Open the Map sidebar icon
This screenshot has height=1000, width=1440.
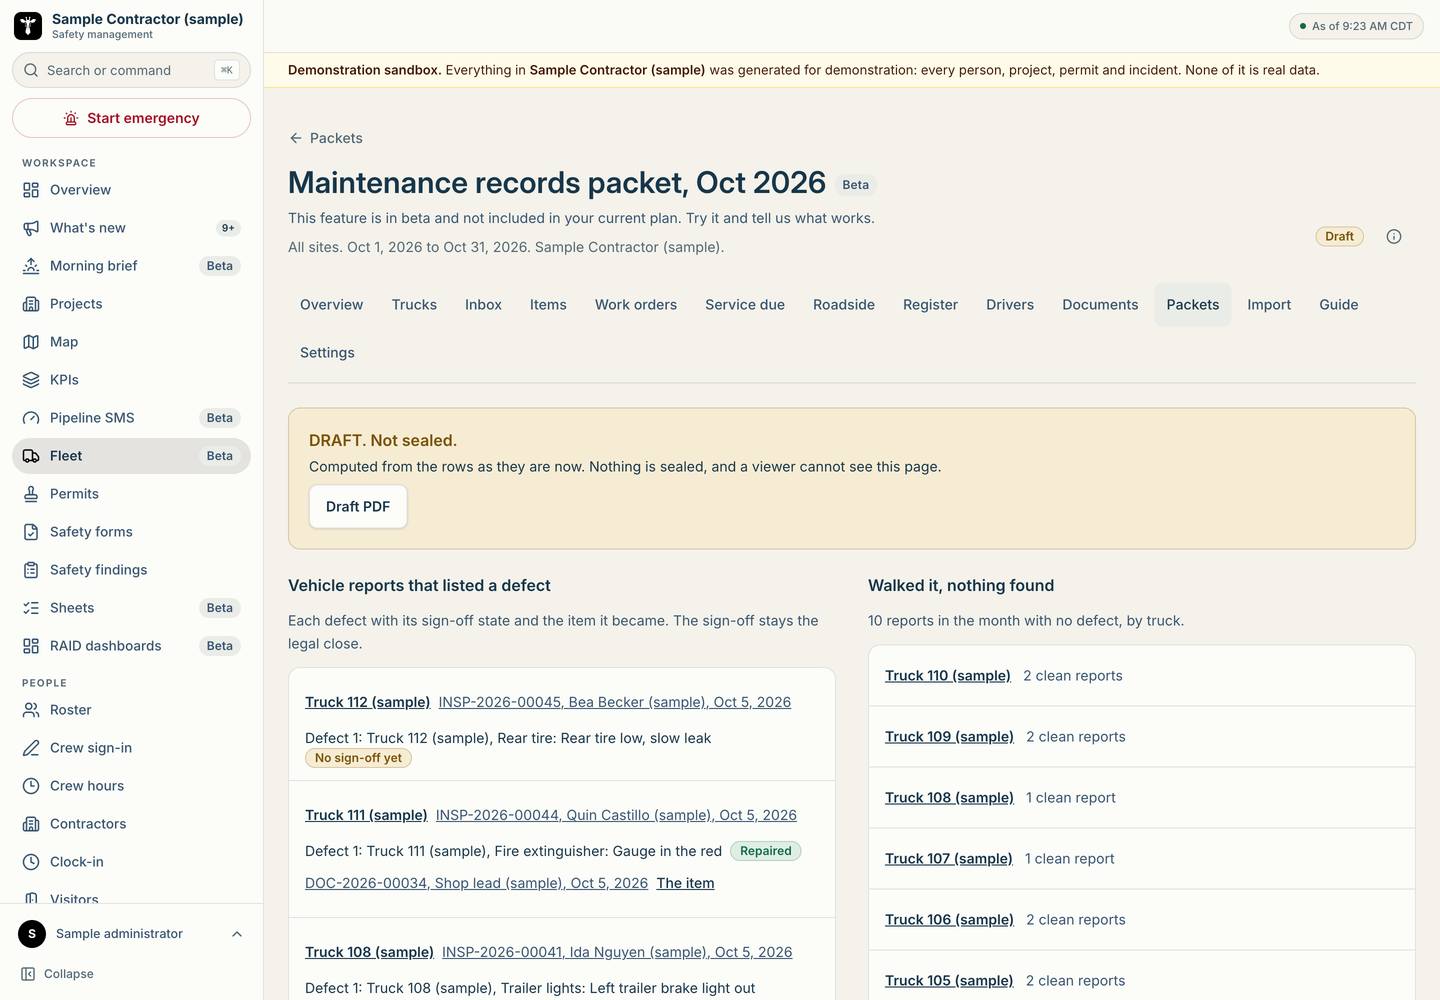31,342
